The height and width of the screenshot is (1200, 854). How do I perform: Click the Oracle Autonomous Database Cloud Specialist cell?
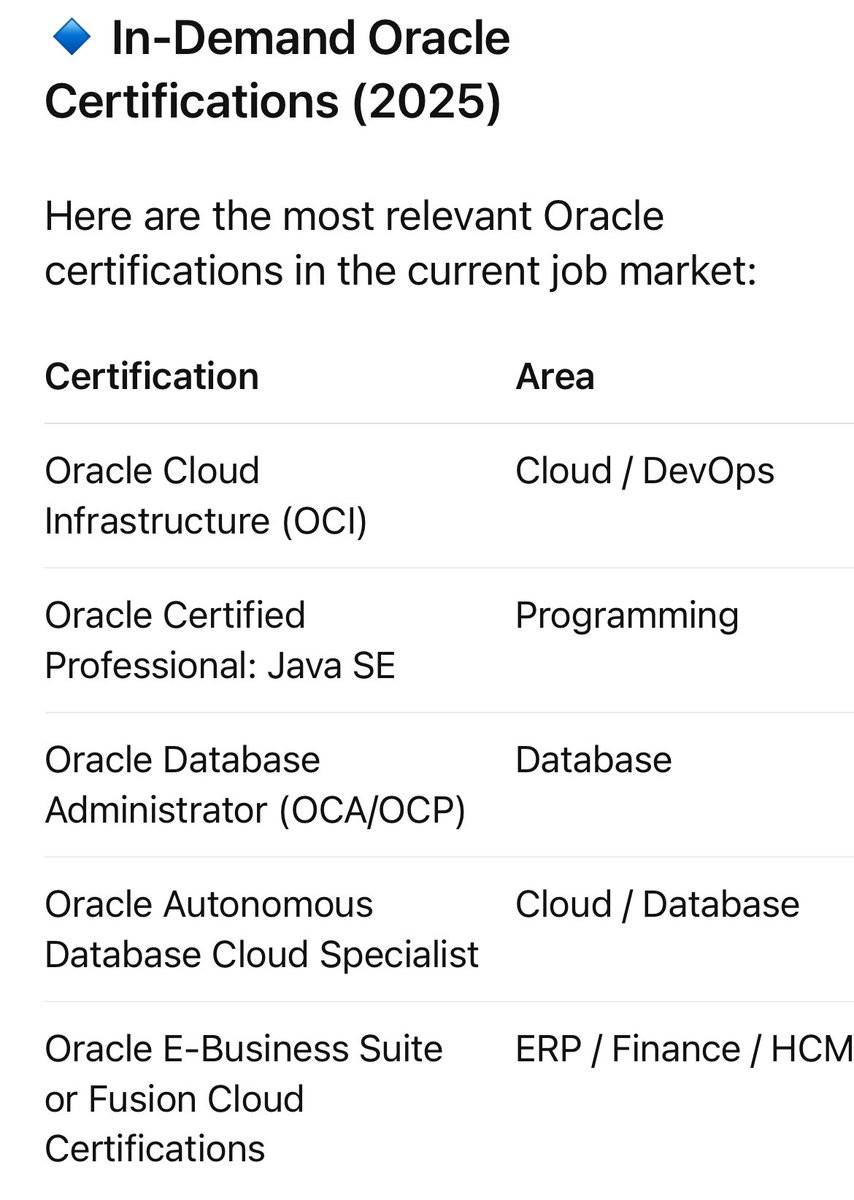262,929
